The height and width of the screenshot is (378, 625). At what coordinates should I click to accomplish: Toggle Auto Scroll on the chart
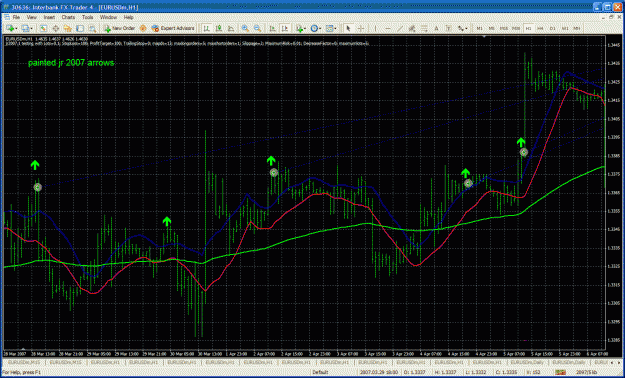tap(273, 28)
